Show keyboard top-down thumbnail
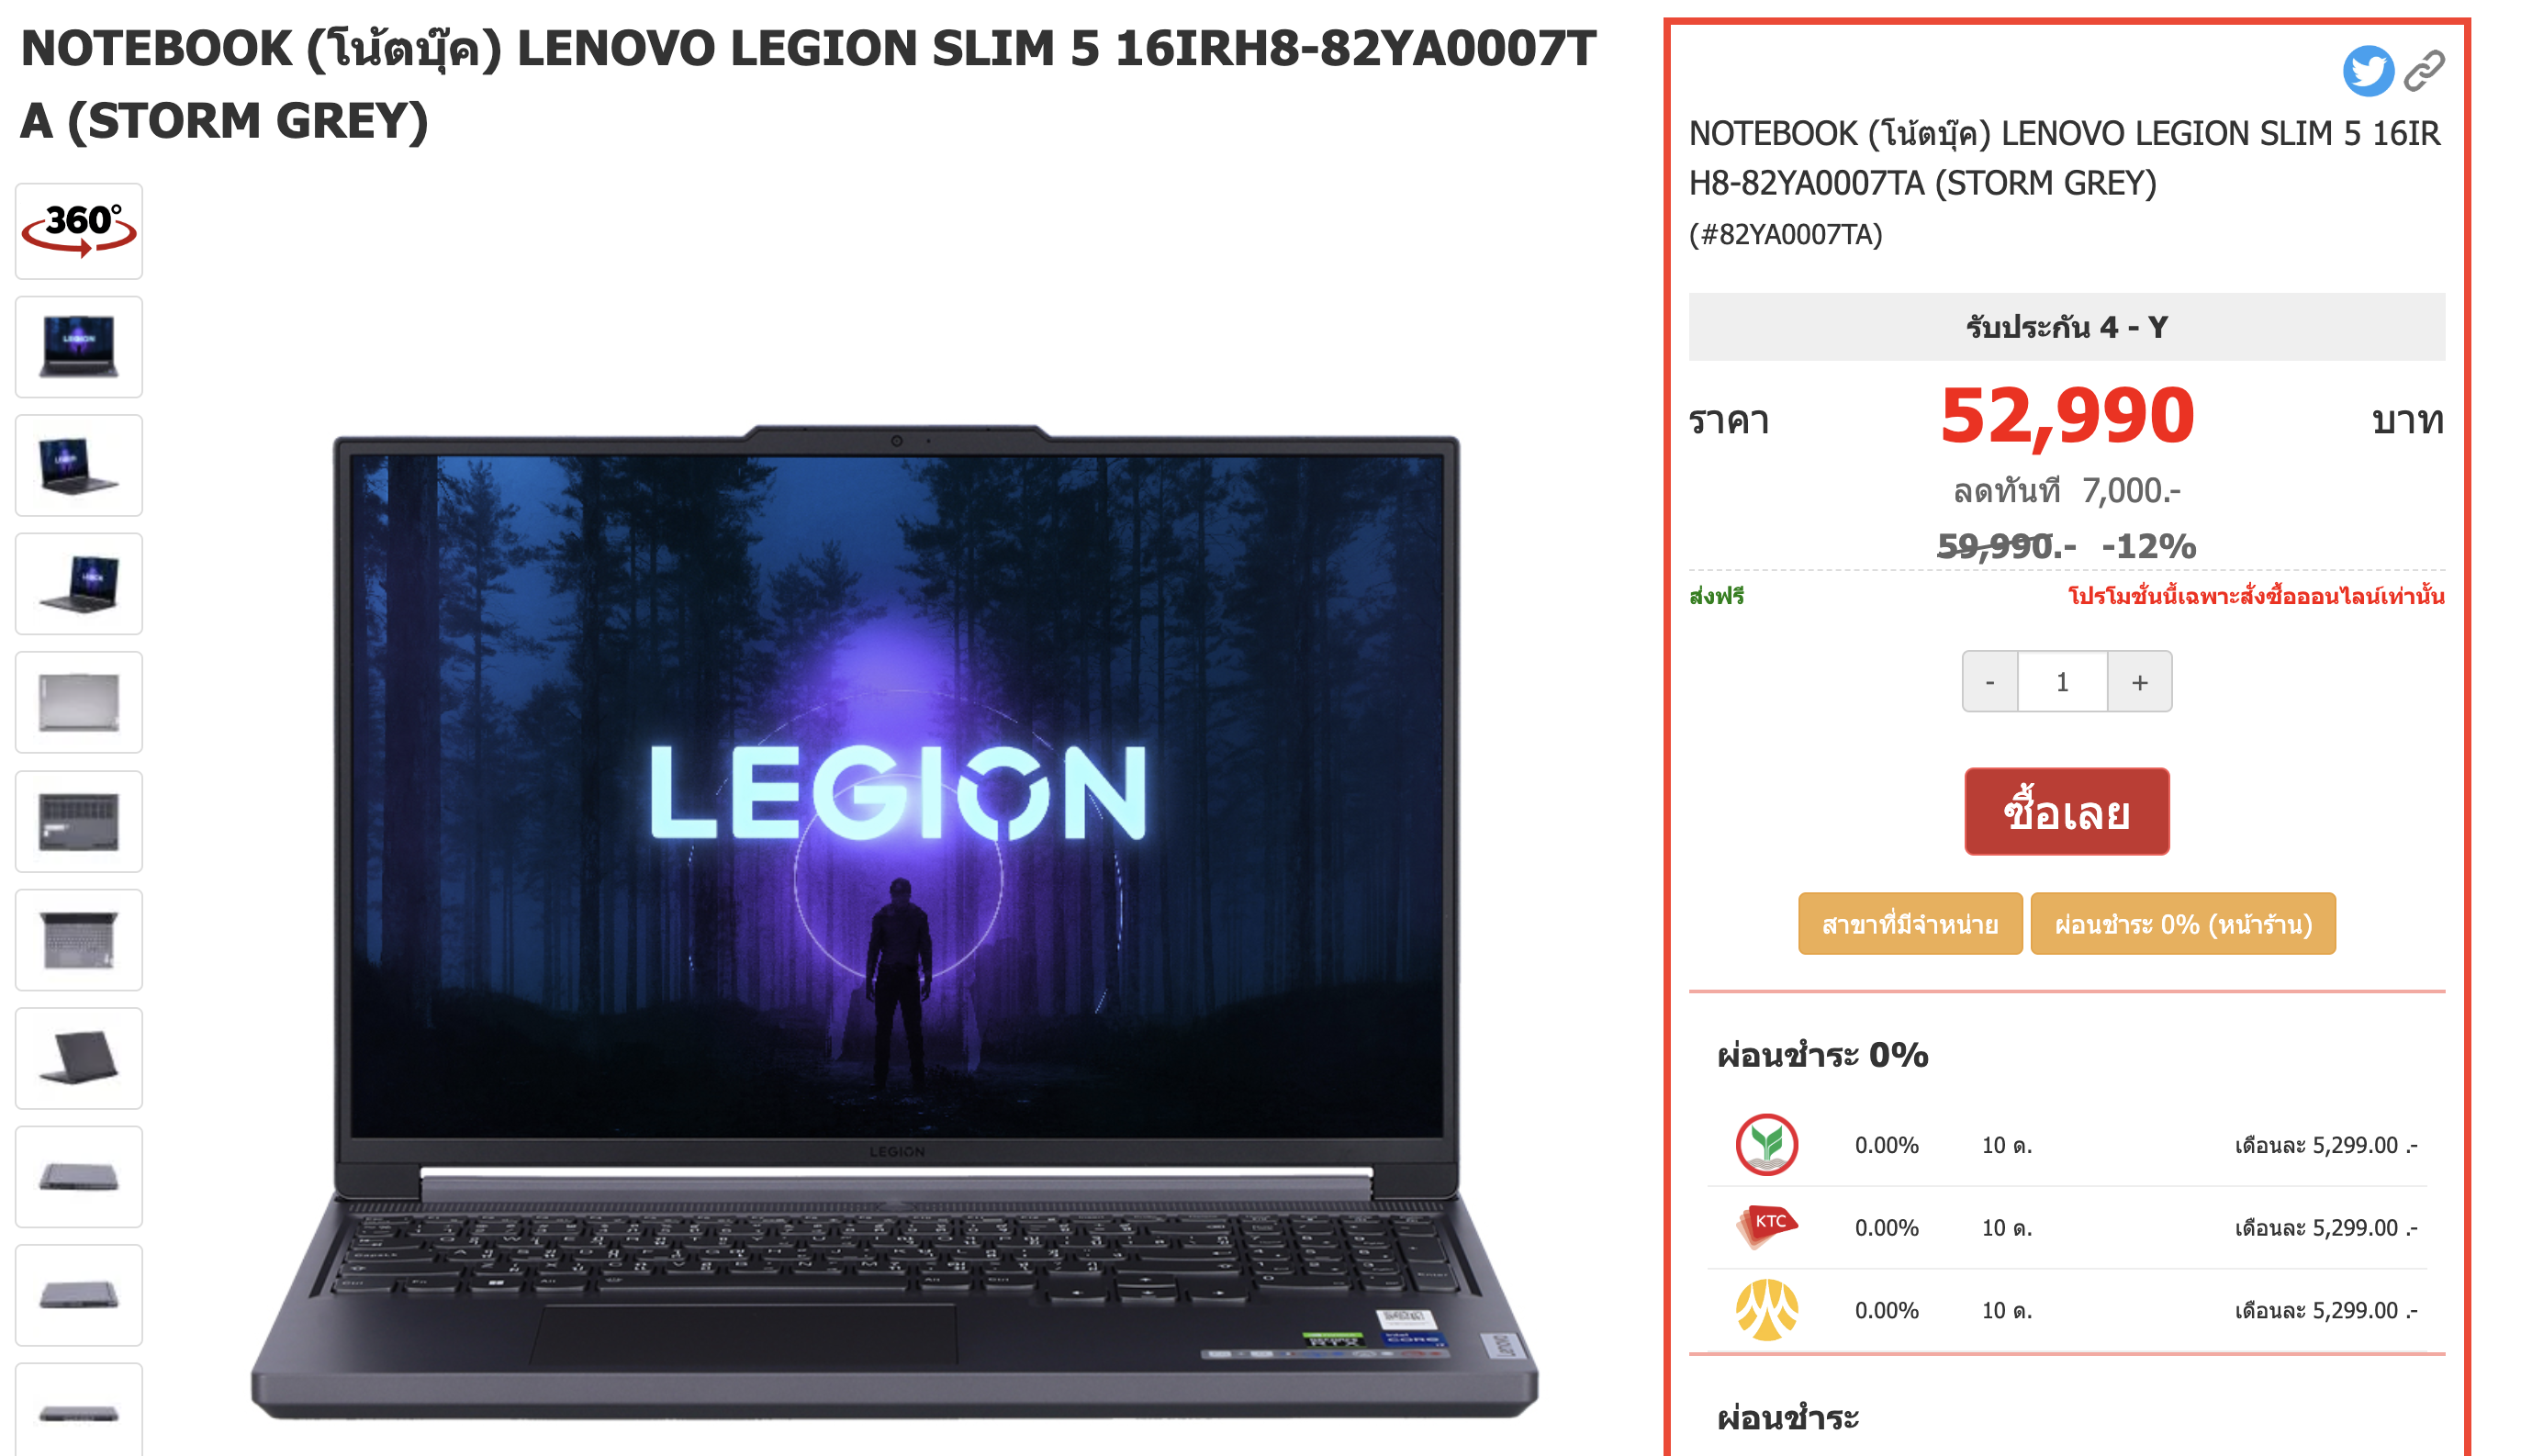 (79, 821)
